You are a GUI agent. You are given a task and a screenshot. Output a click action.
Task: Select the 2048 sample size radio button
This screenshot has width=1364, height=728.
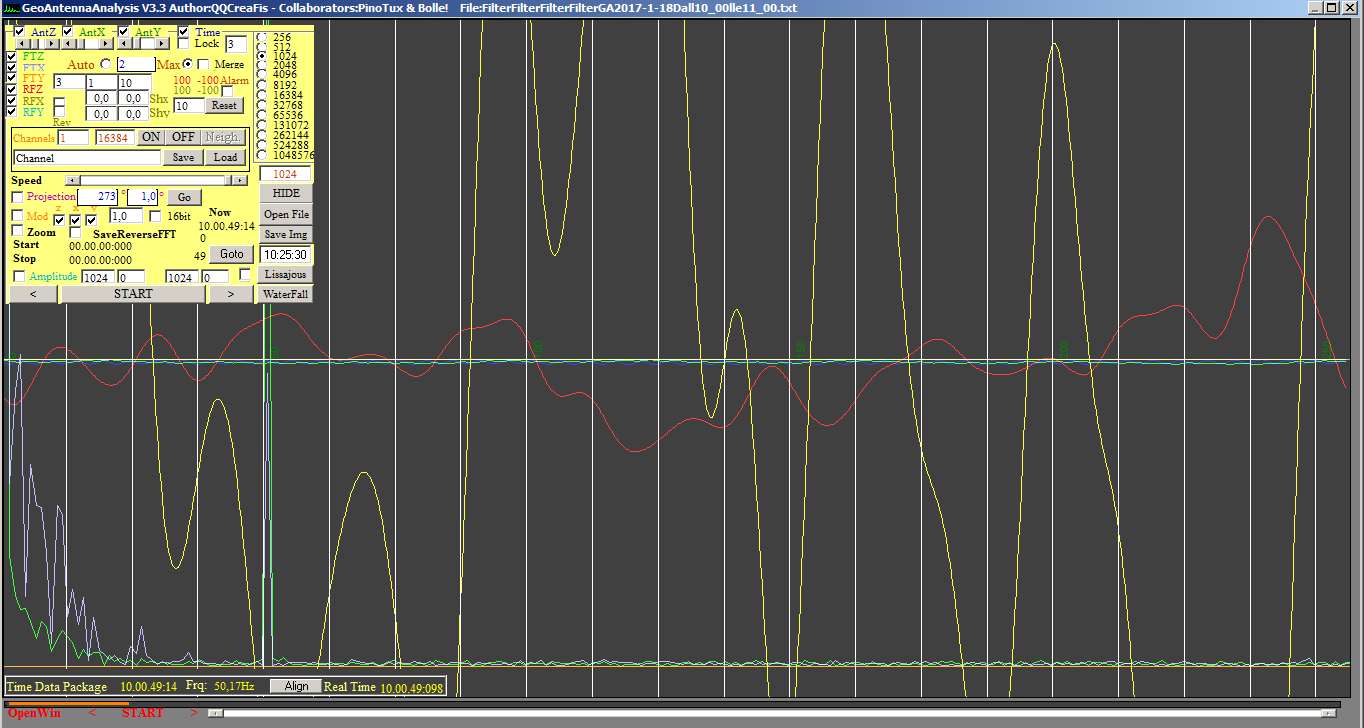coord(263,65)
